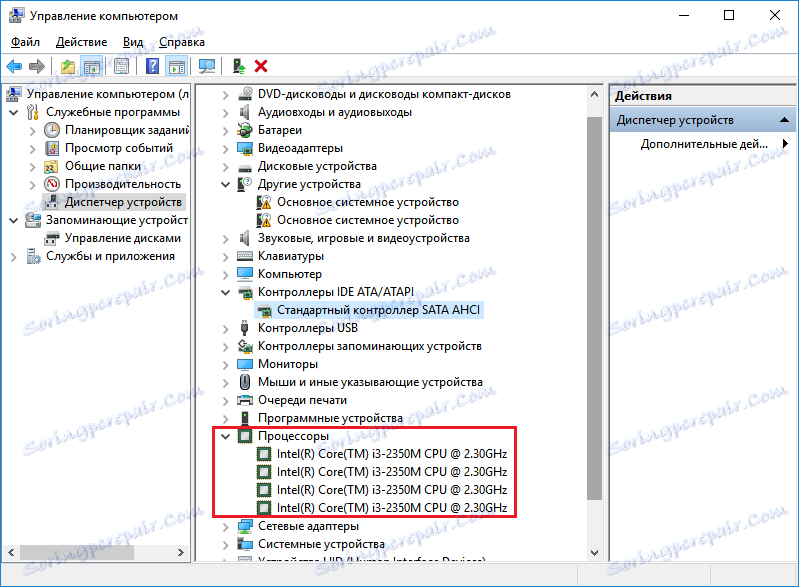Select Диспетчер устройств in left tree

tap(123, 202)
